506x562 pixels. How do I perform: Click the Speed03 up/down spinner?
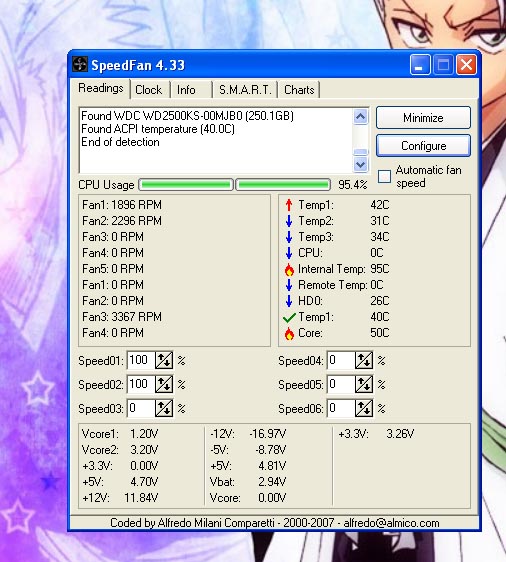coord(164,408)
